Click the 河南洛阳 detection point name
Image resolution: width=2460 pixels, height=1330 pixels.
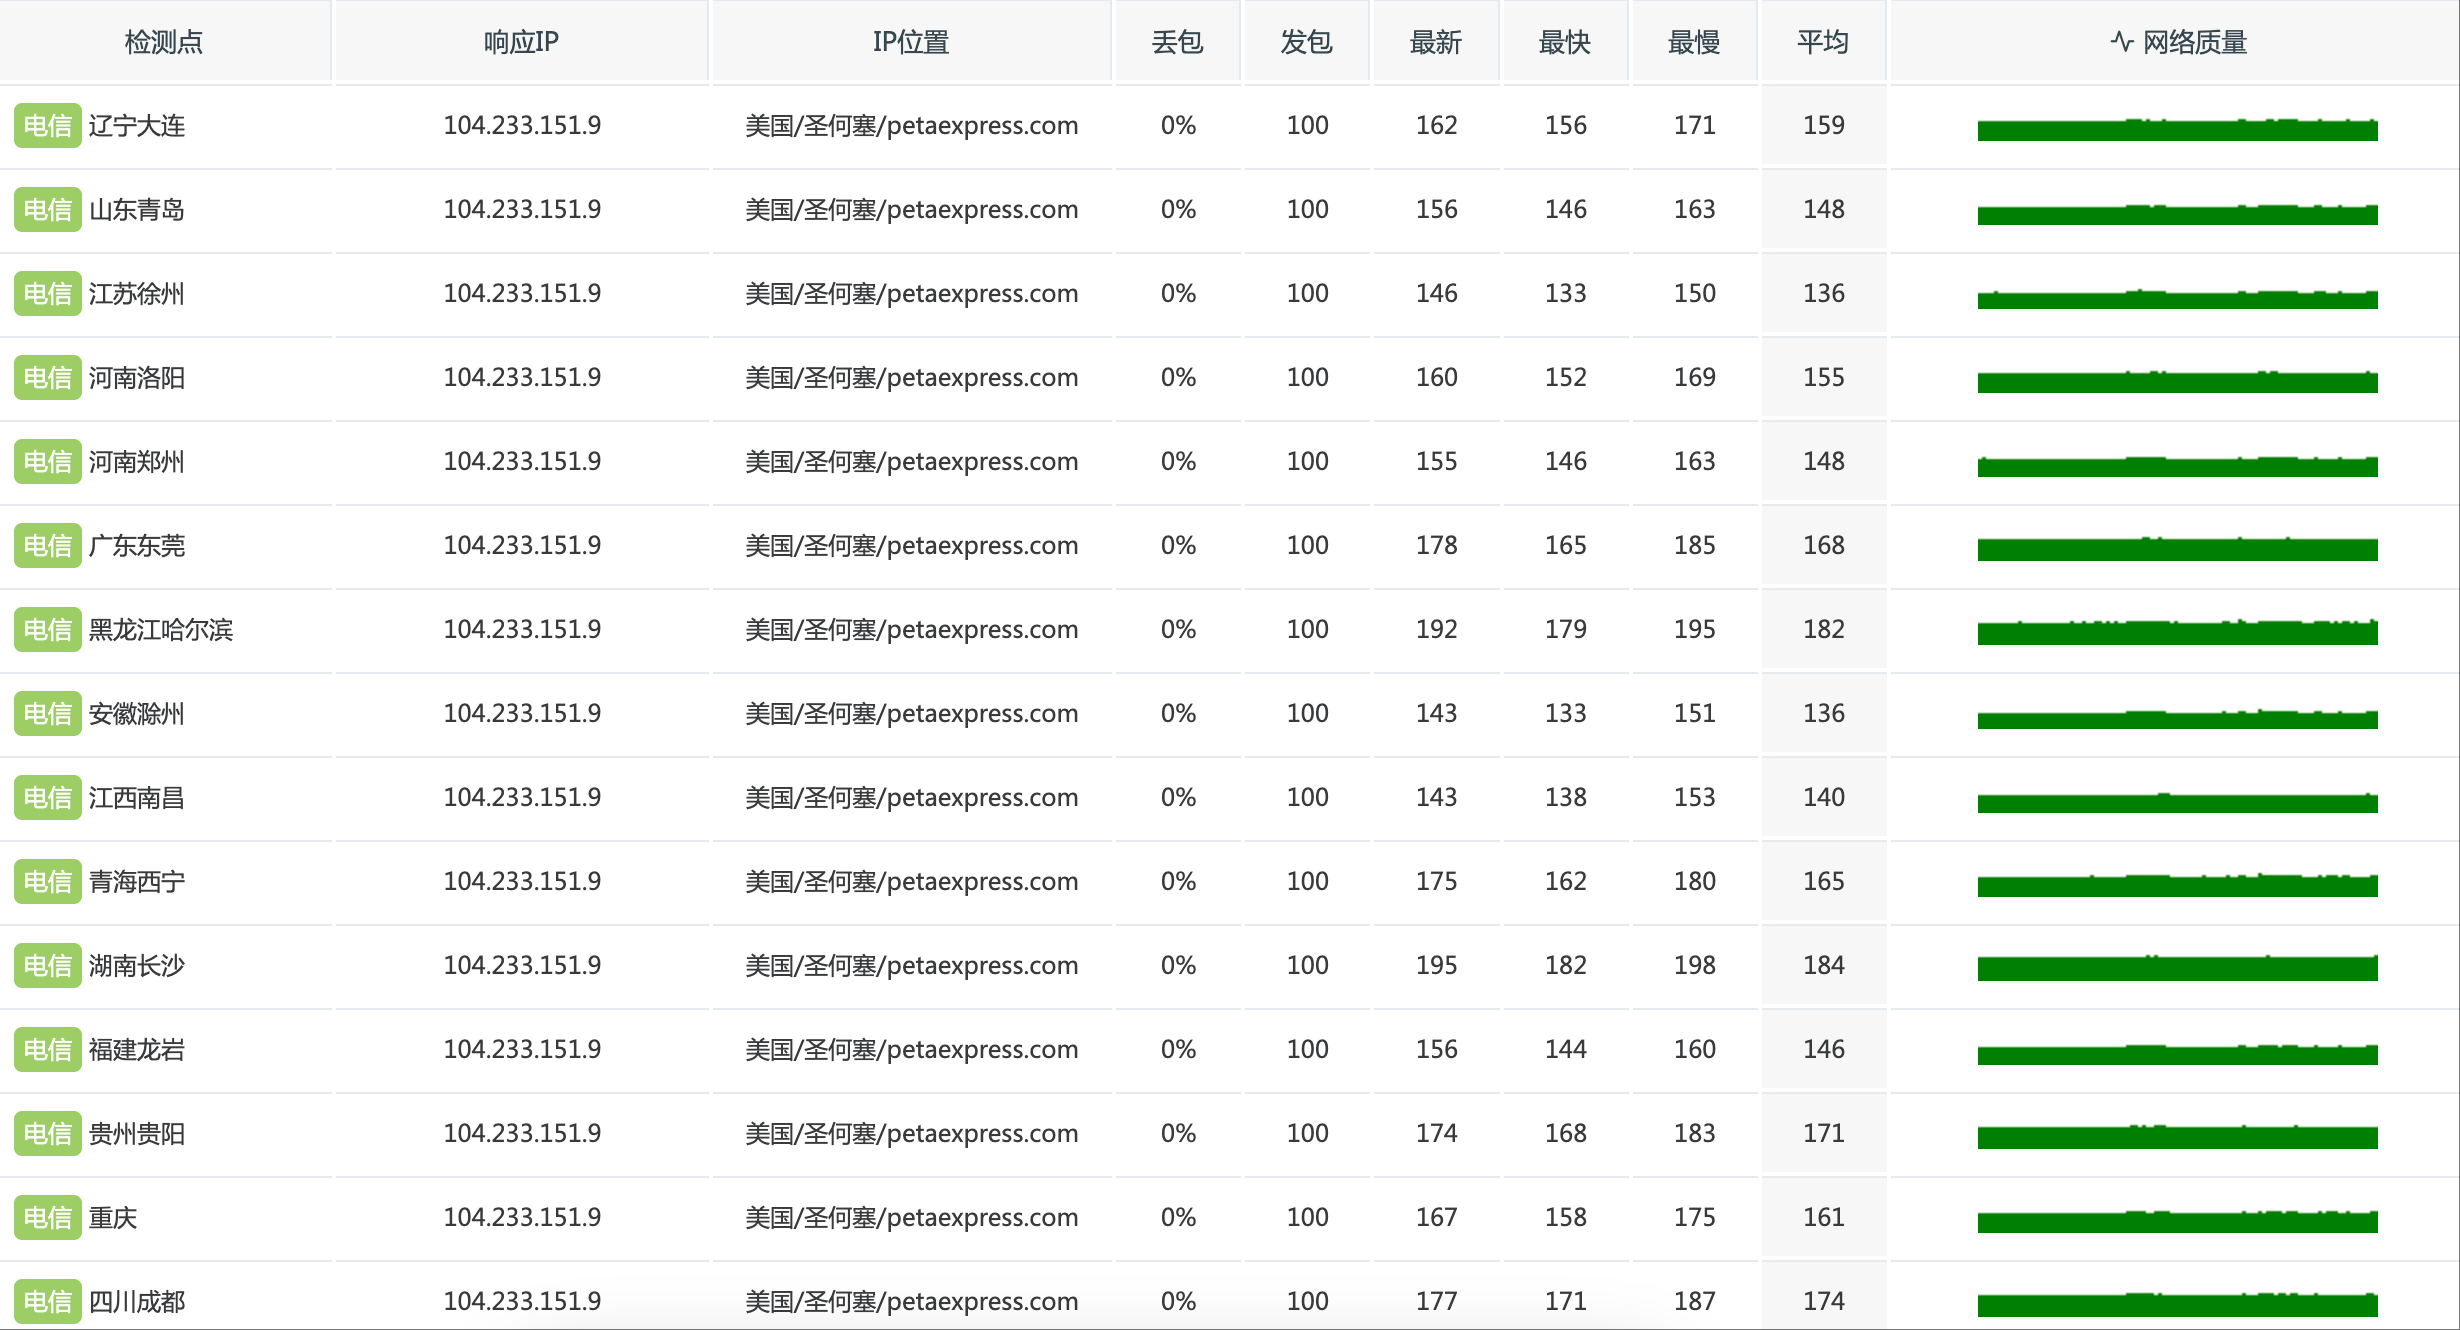click(137, 378)
